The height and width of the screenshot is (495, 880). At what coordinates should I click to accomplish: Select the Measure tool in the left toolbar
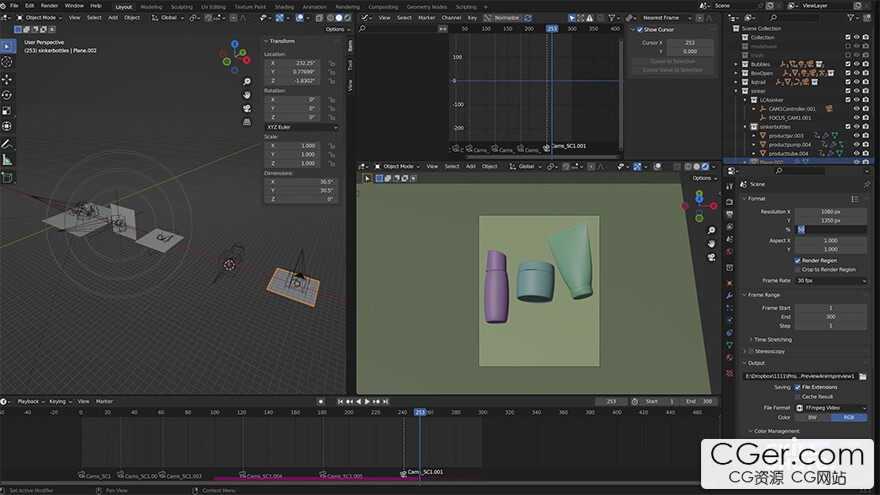[x=7, y=160]
